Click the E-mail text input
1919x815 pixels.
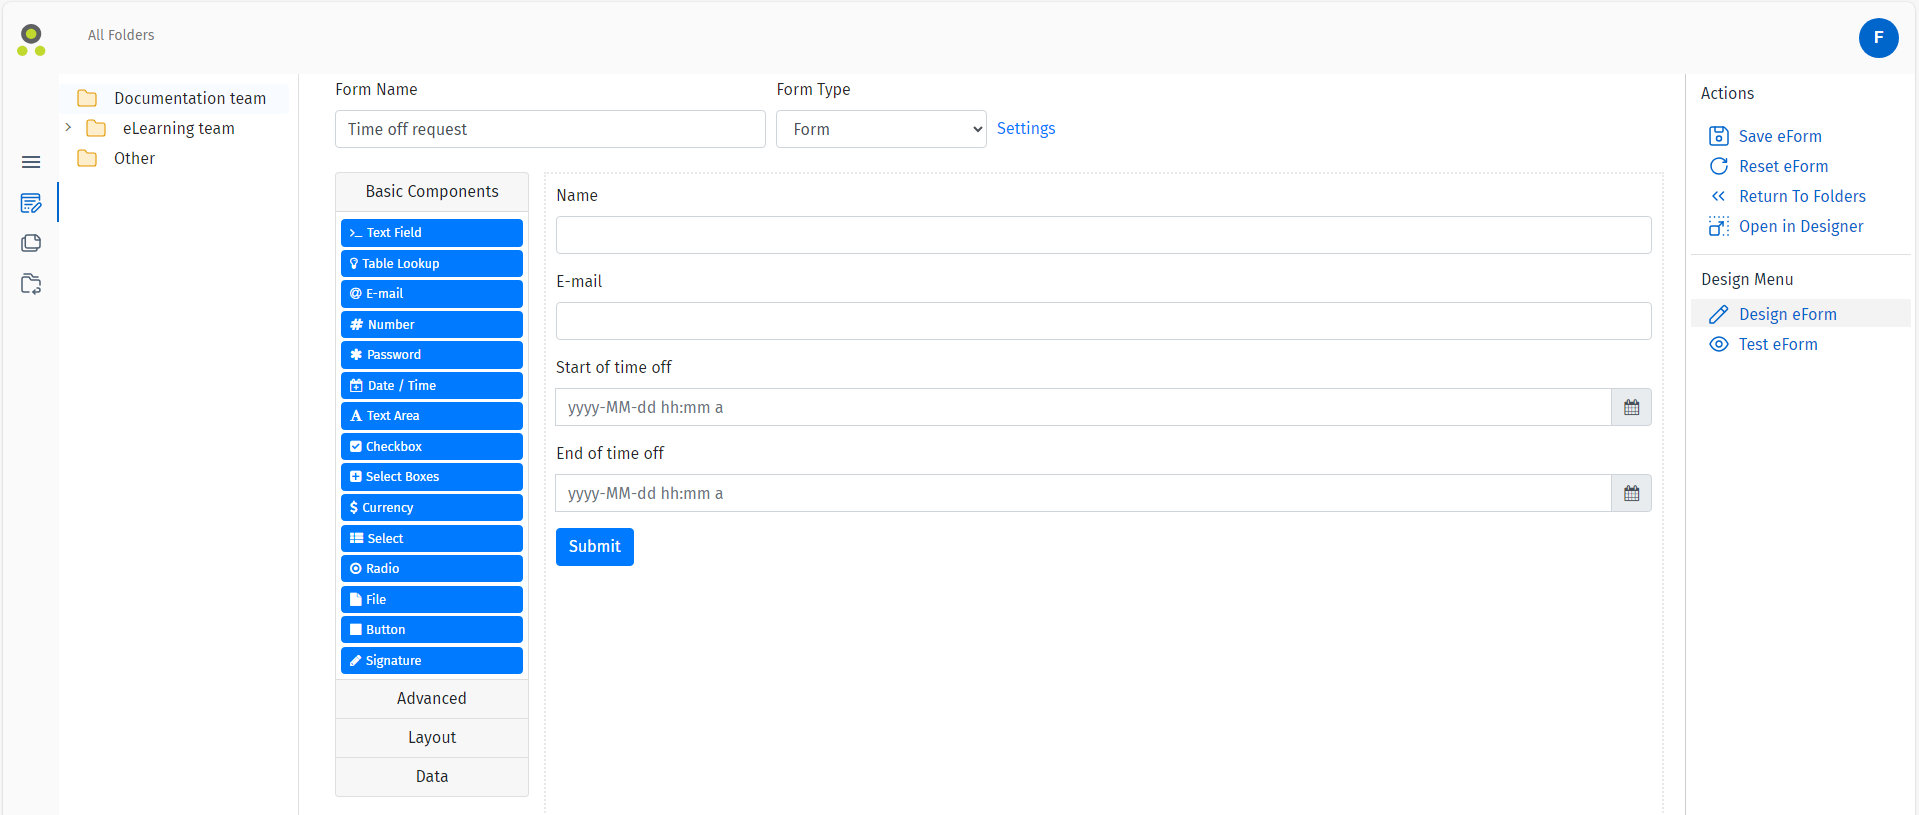point(1103,321)
